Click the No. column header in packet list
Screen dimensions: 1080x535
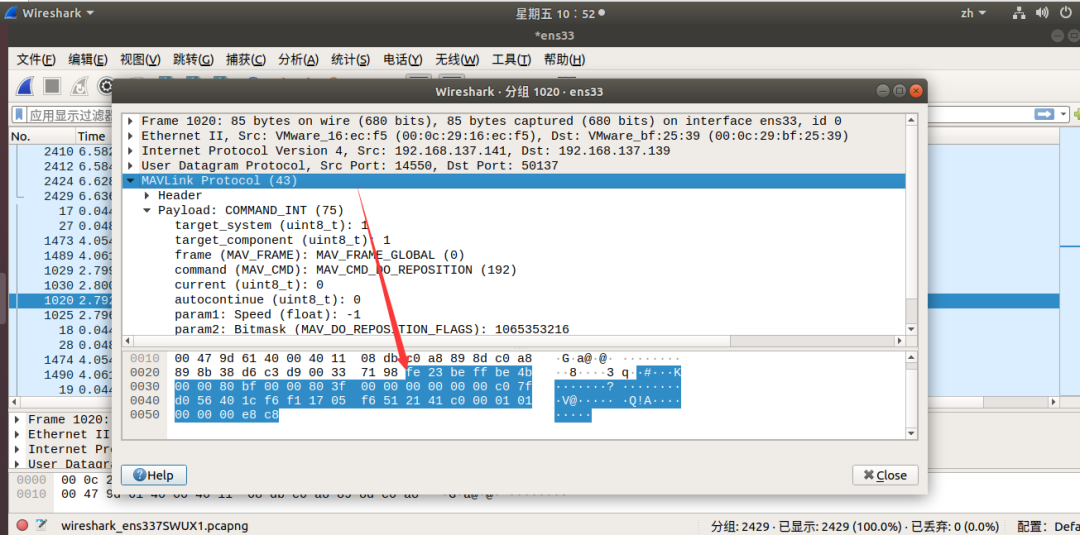(40, 136)
